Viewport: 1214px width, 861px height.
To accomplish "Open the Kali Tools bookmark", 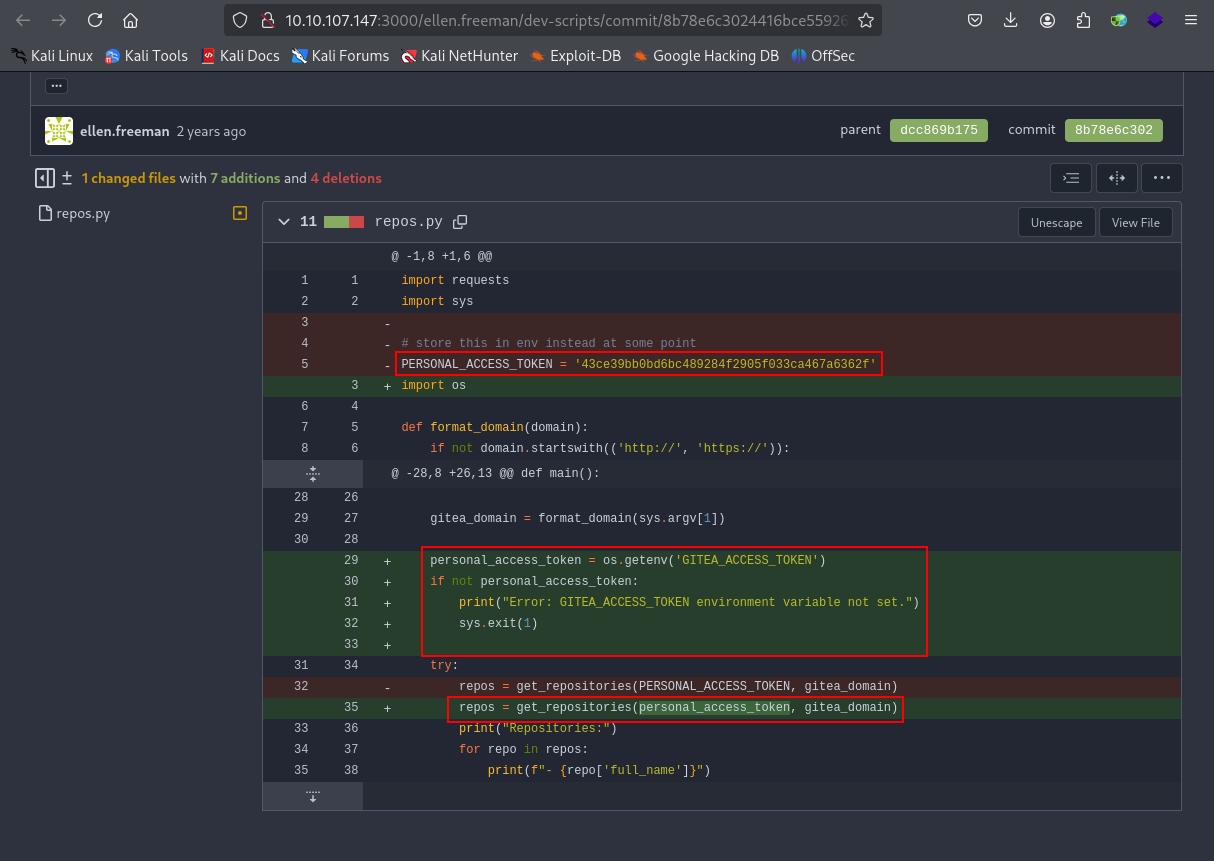I will tap(146, 56).
